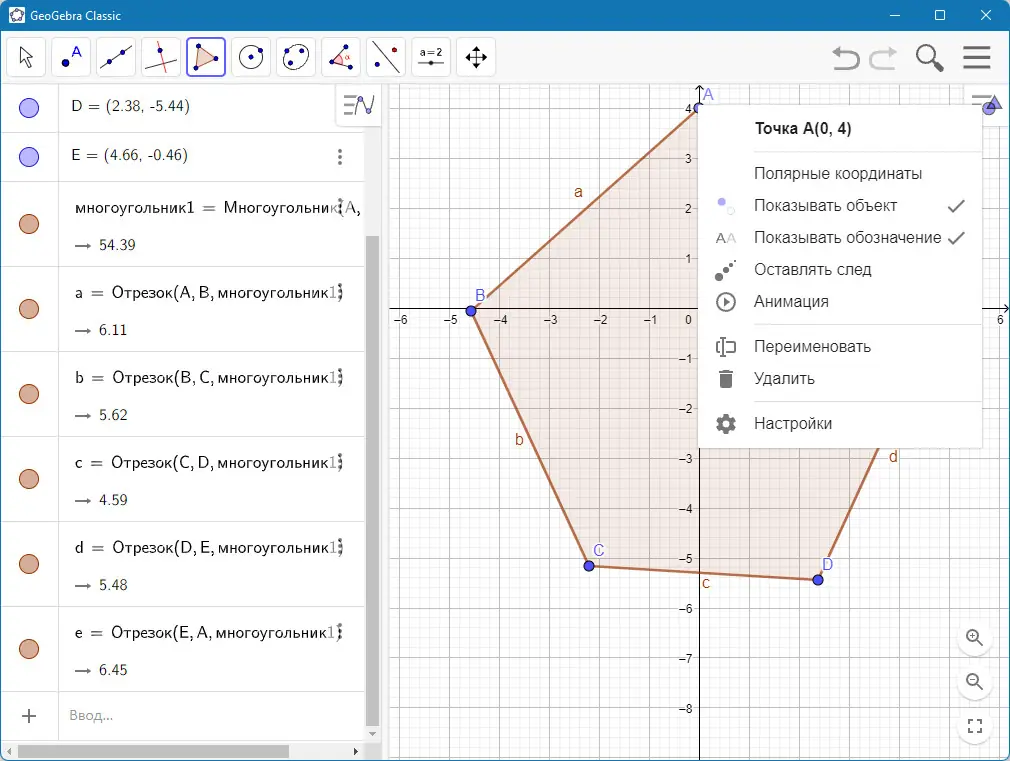
Task: Open the three-dot menu for segment a
Action: click(340, 293)
